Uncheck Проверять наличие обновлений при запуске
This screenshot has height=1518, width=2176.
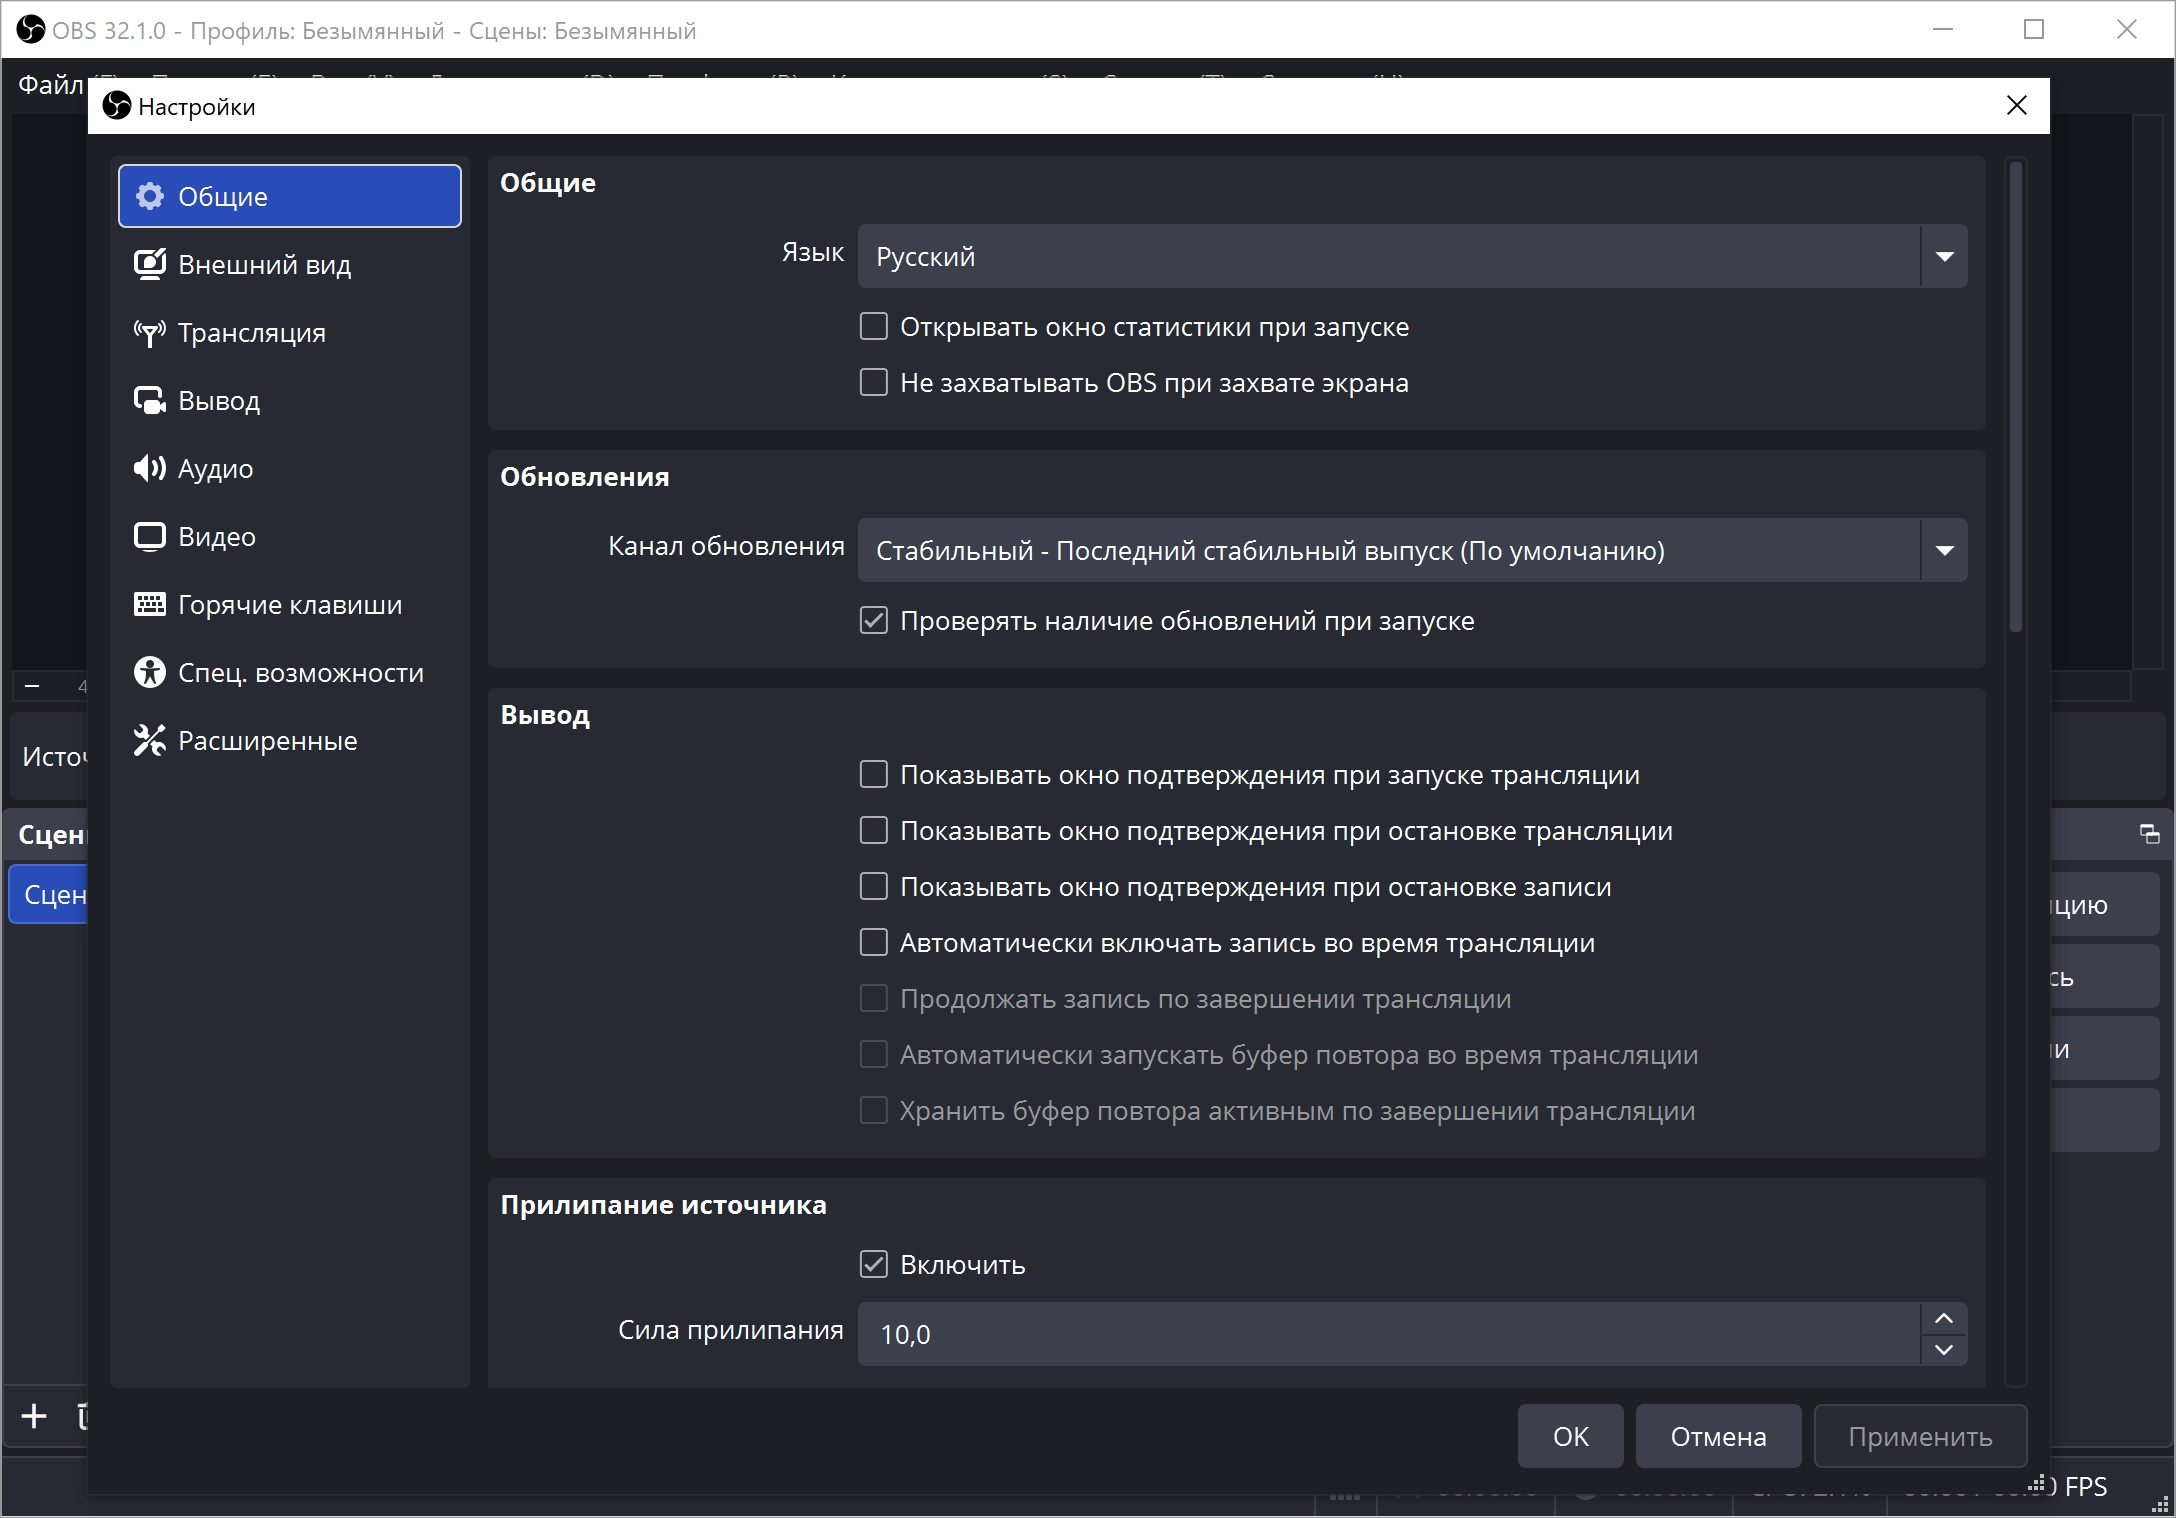pyautogui.click(x=874, y=621)
